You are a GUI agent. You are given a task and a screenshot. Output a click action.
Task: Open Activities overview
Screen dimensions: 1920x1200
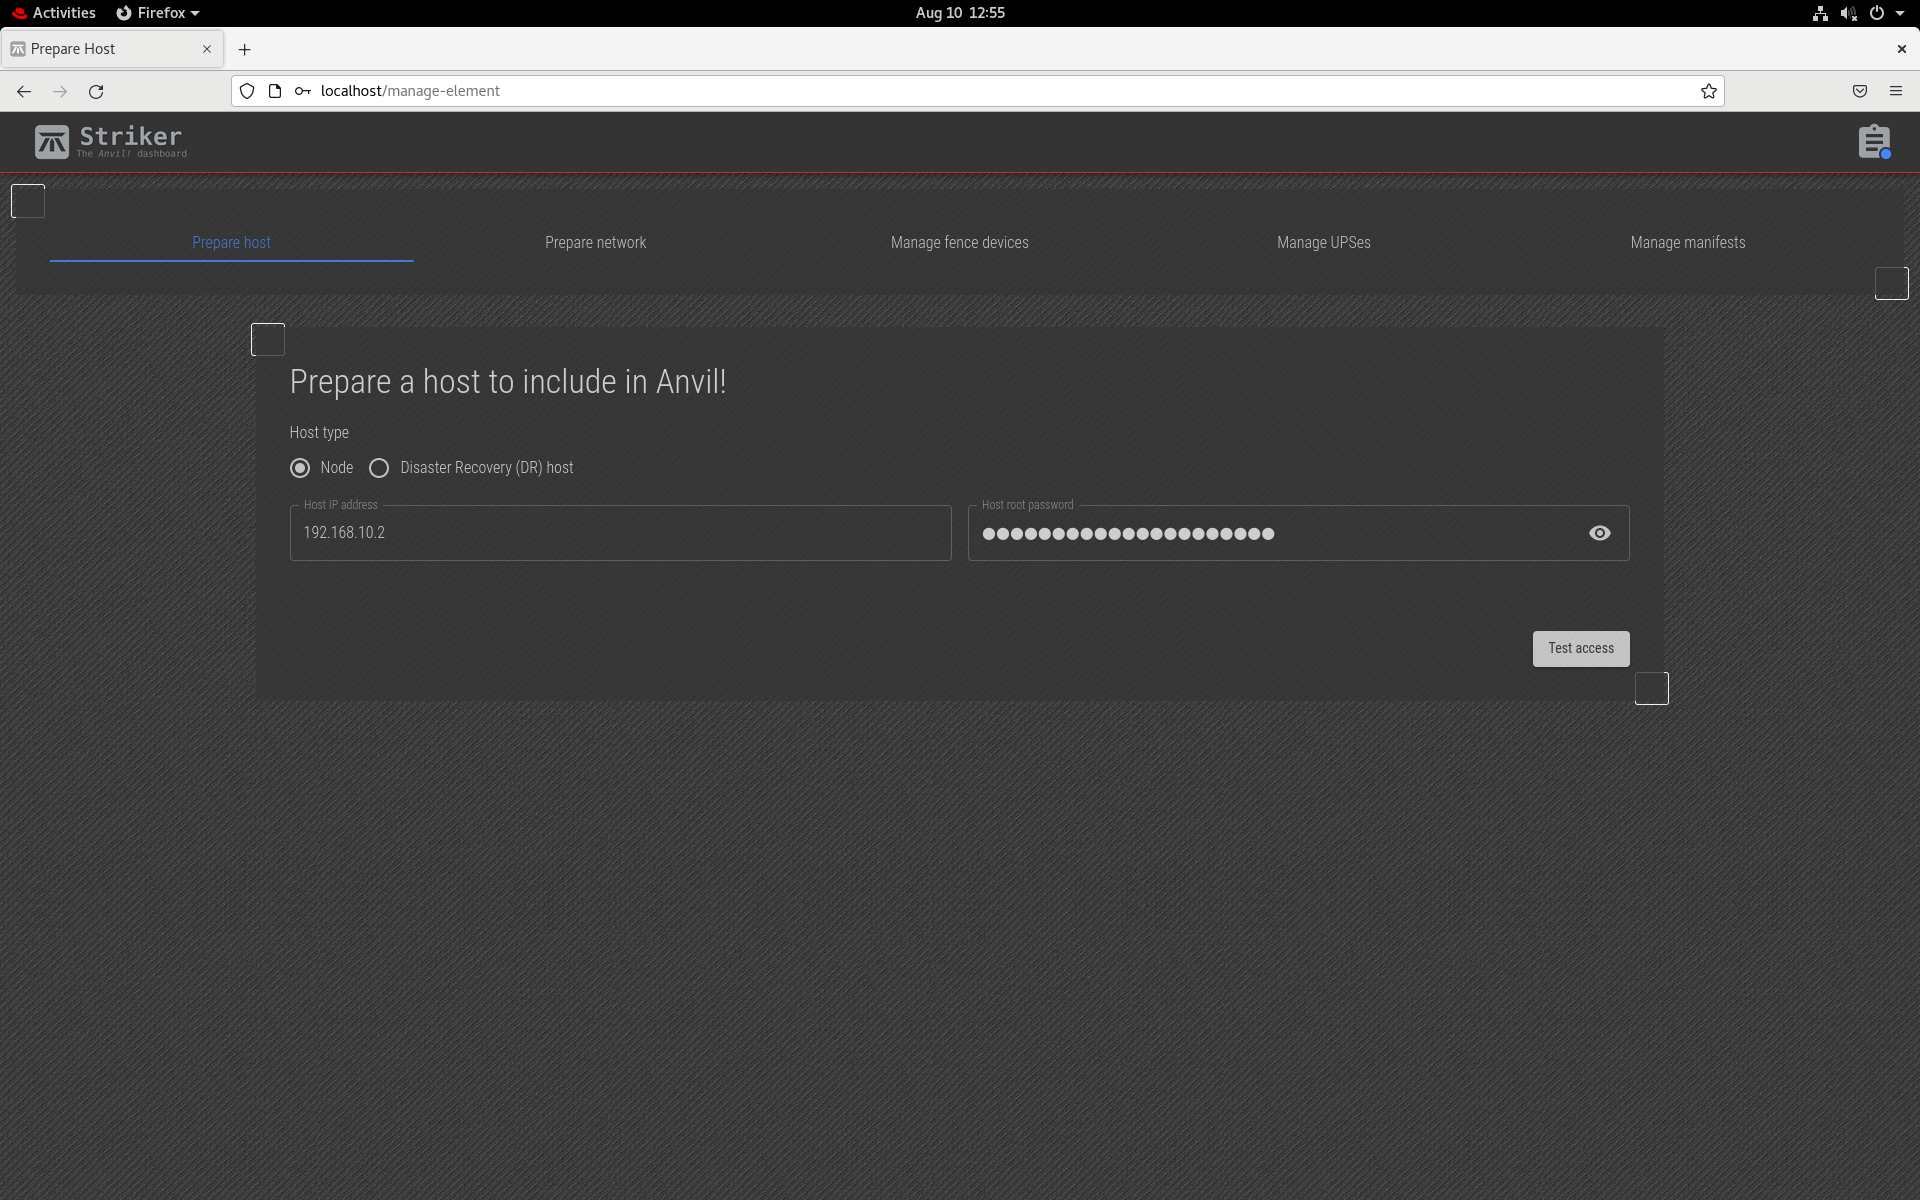54,13
